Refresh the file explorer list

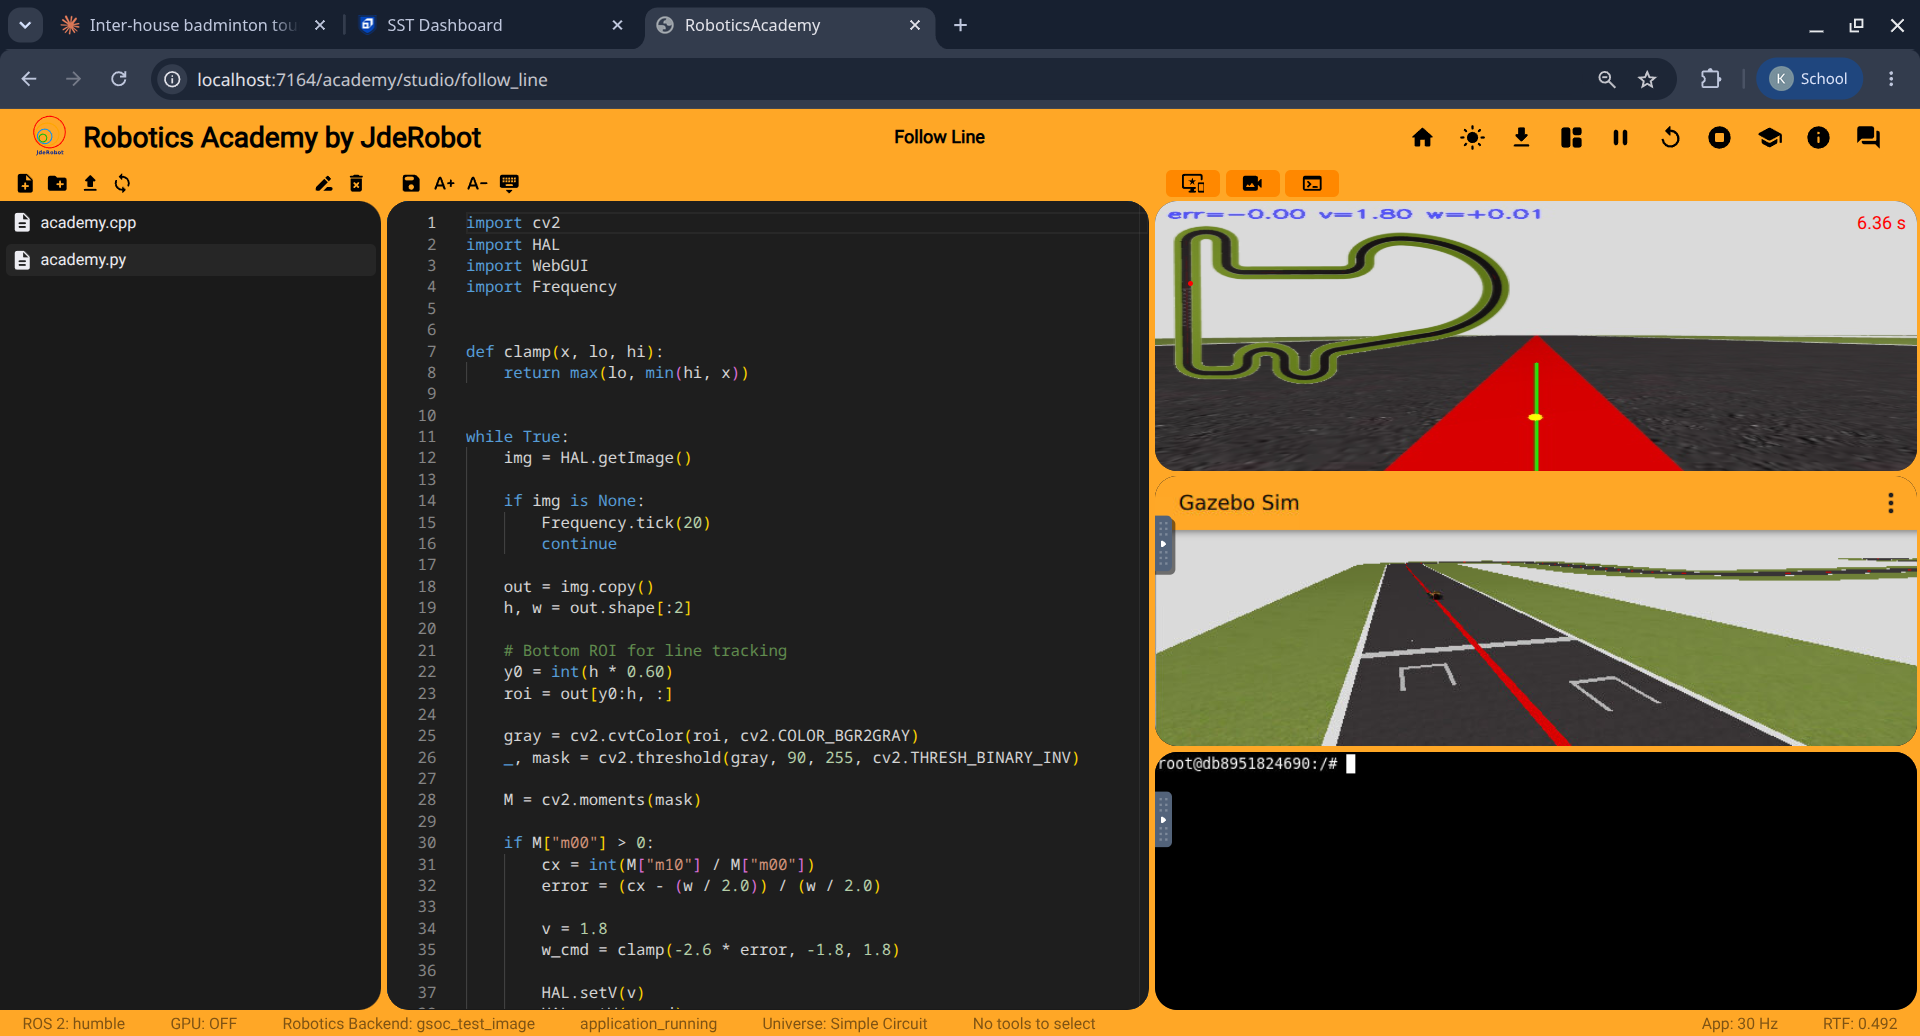click(x=122, y=183)
